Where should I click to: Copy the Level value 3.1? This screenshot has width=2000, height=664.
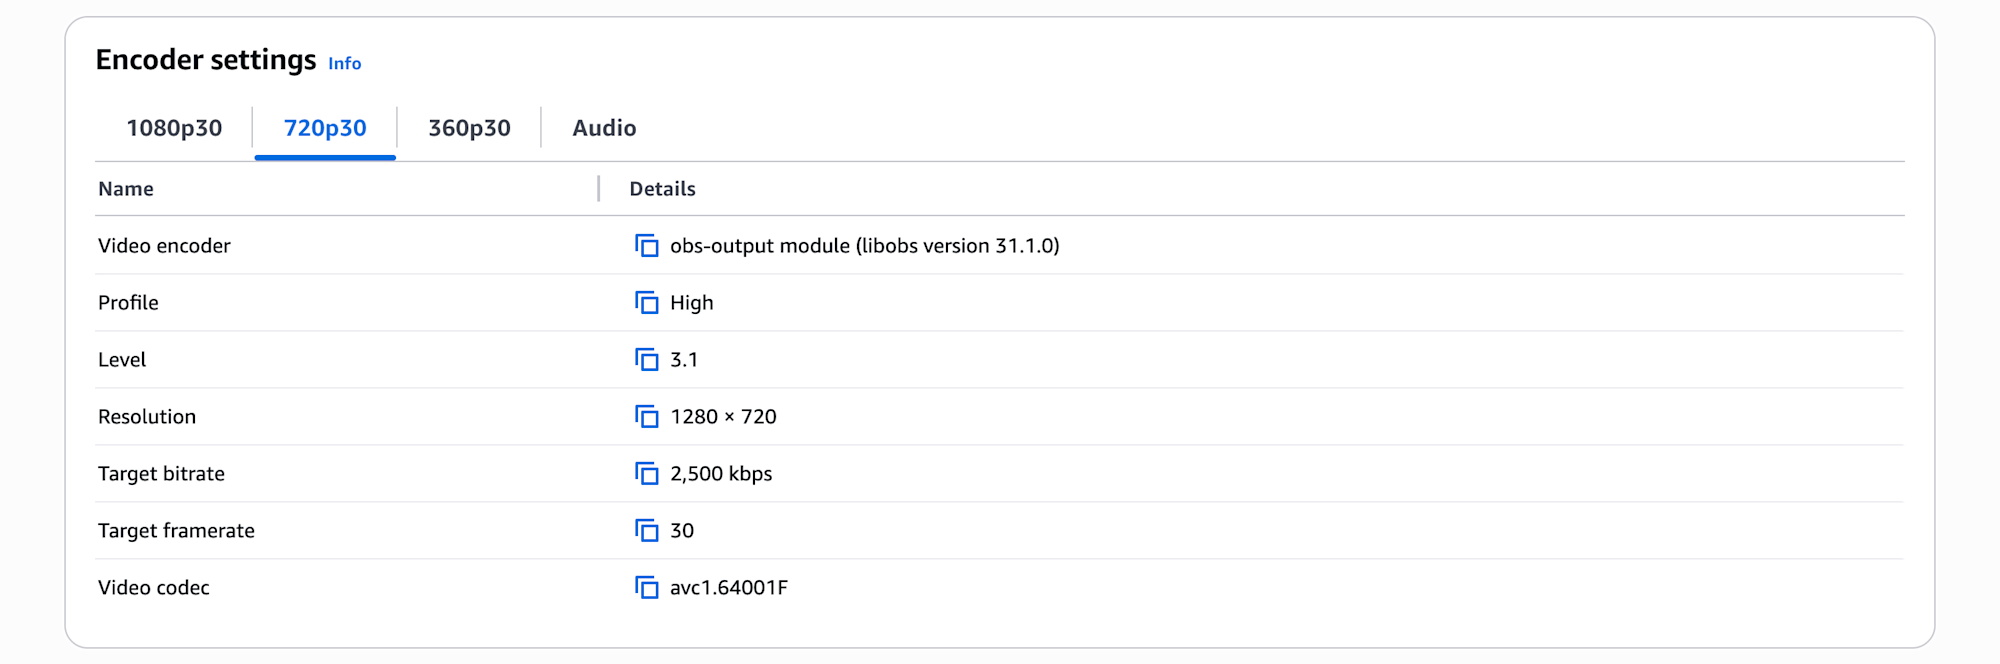click(647, 360)
